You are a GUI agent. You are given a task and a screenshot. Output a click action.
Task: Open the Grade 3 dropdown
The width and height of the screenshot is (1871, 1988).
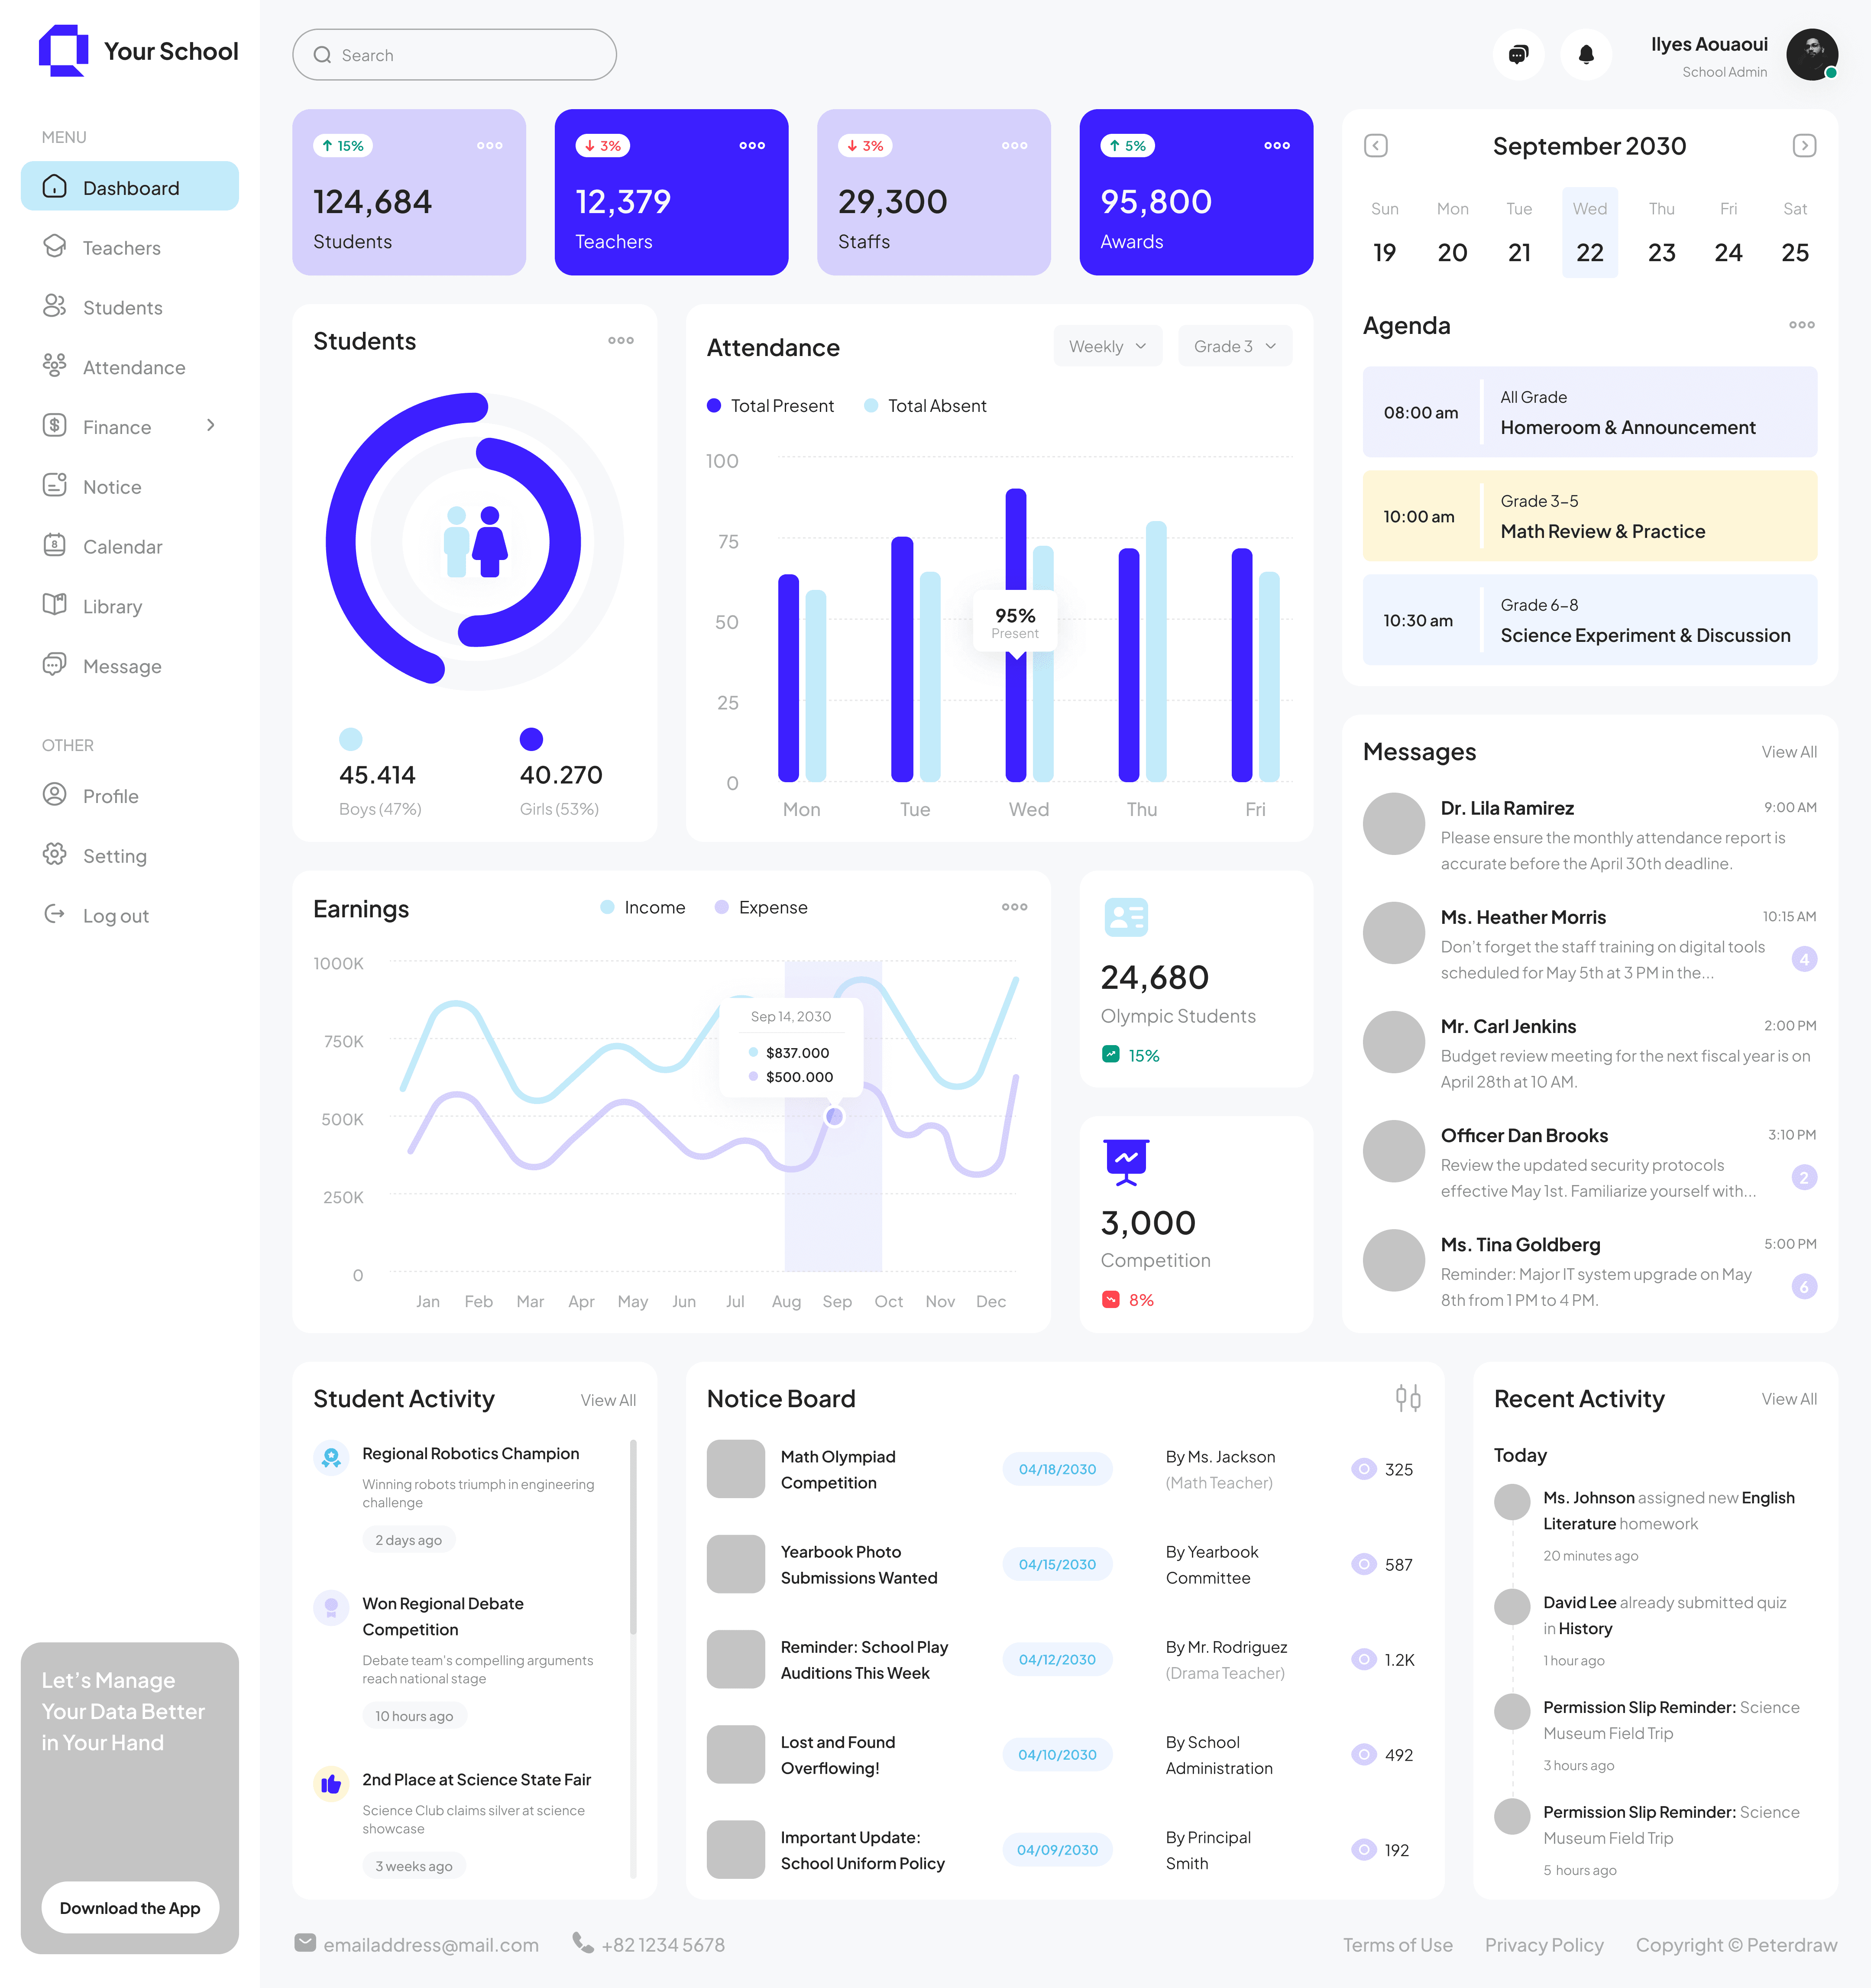(x=1234, y=346)
